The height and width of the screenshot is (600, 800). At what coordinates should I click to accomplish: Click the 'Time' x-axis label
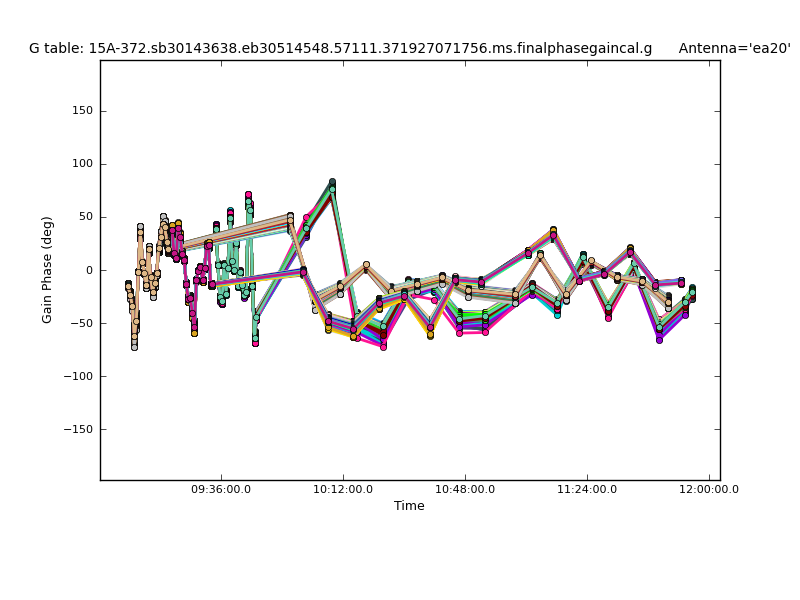409,506
